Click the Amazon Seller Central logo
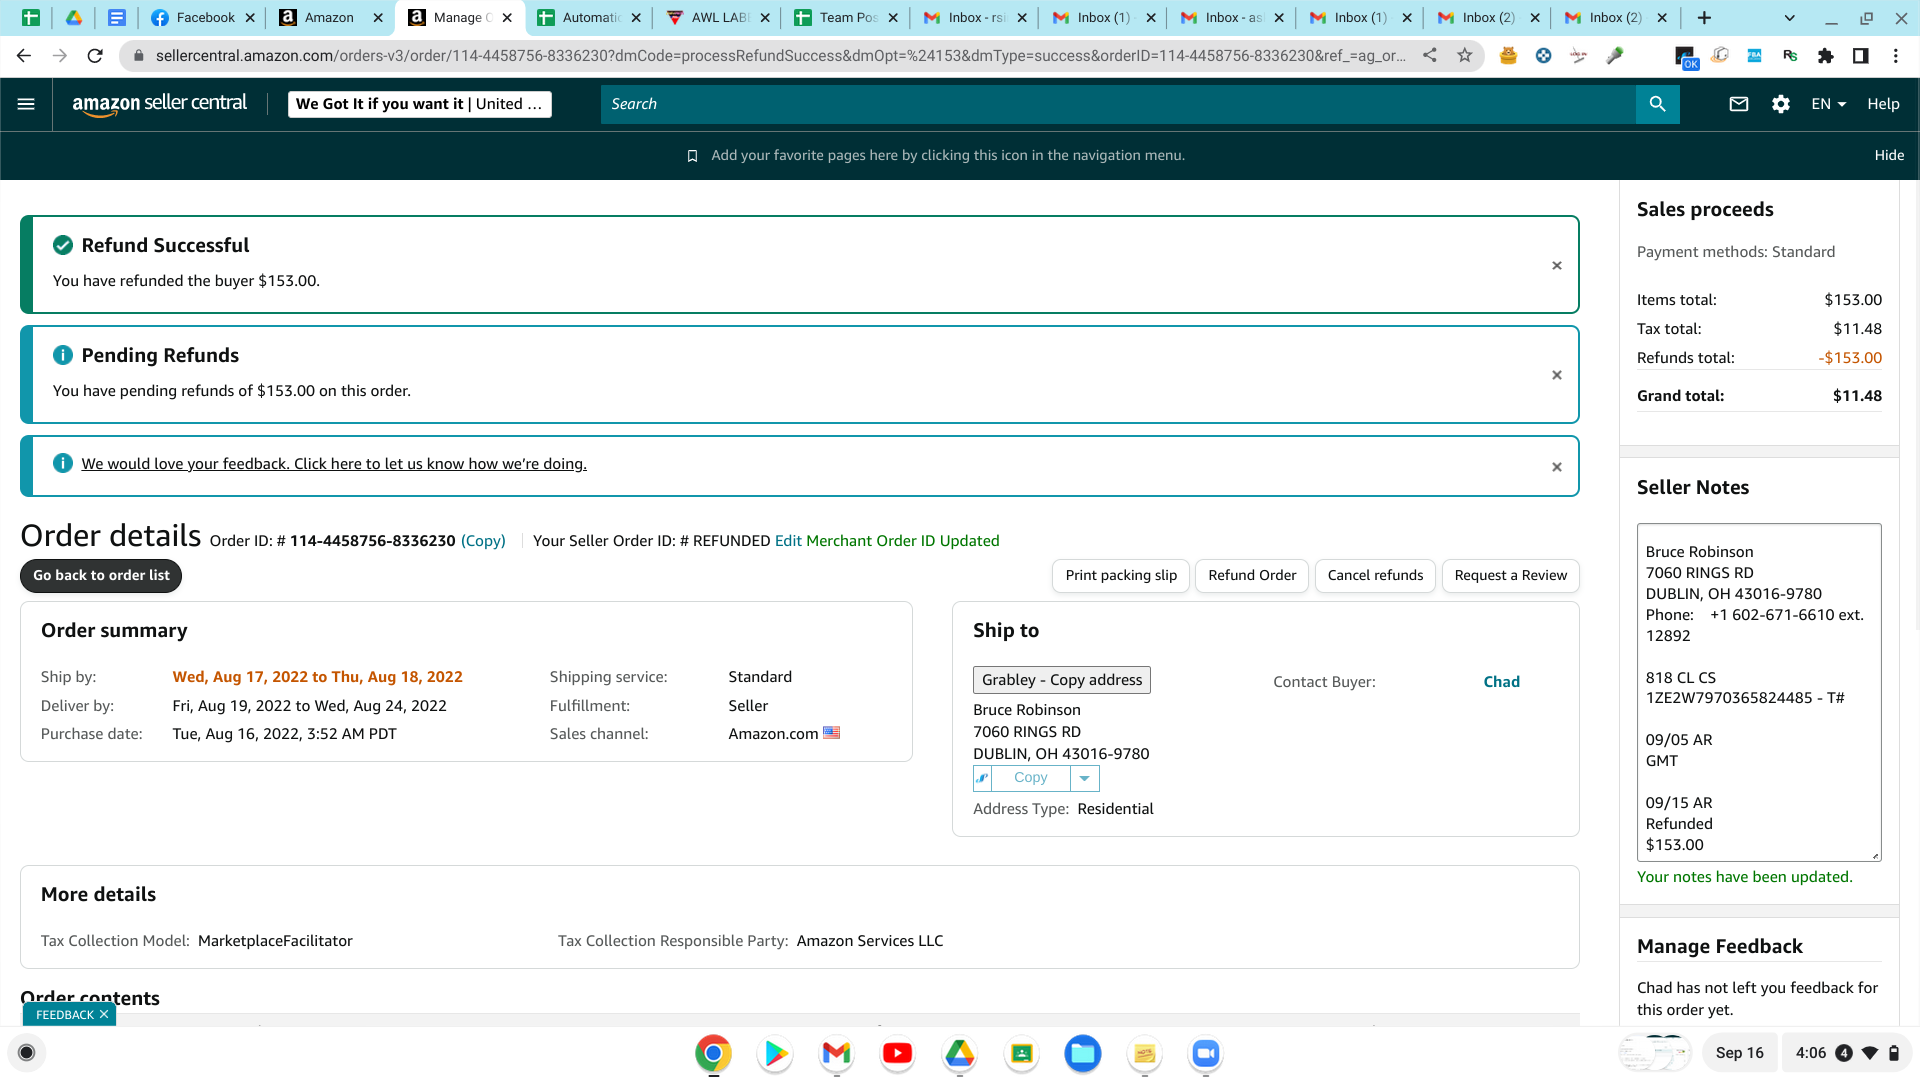Viewport: 1920px width, 1080px height. tap(160, 104)
